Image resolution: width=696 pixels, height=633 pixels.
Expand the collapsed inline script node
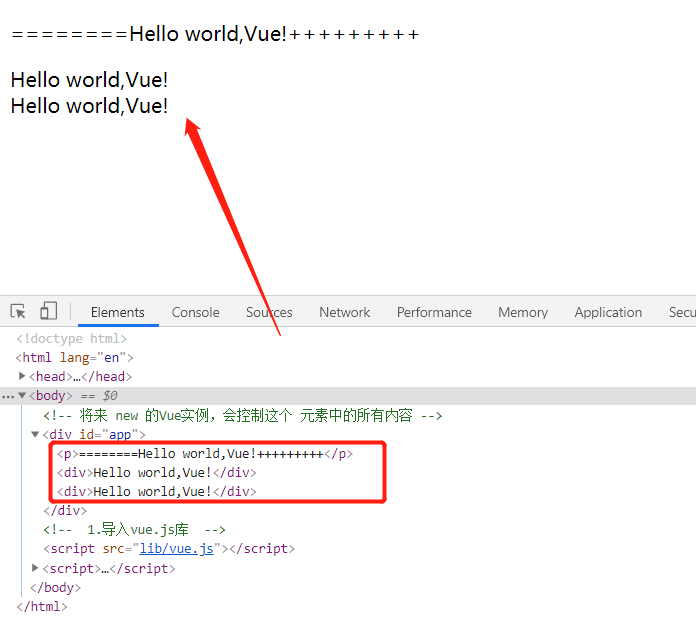click(x=35, y=567)
